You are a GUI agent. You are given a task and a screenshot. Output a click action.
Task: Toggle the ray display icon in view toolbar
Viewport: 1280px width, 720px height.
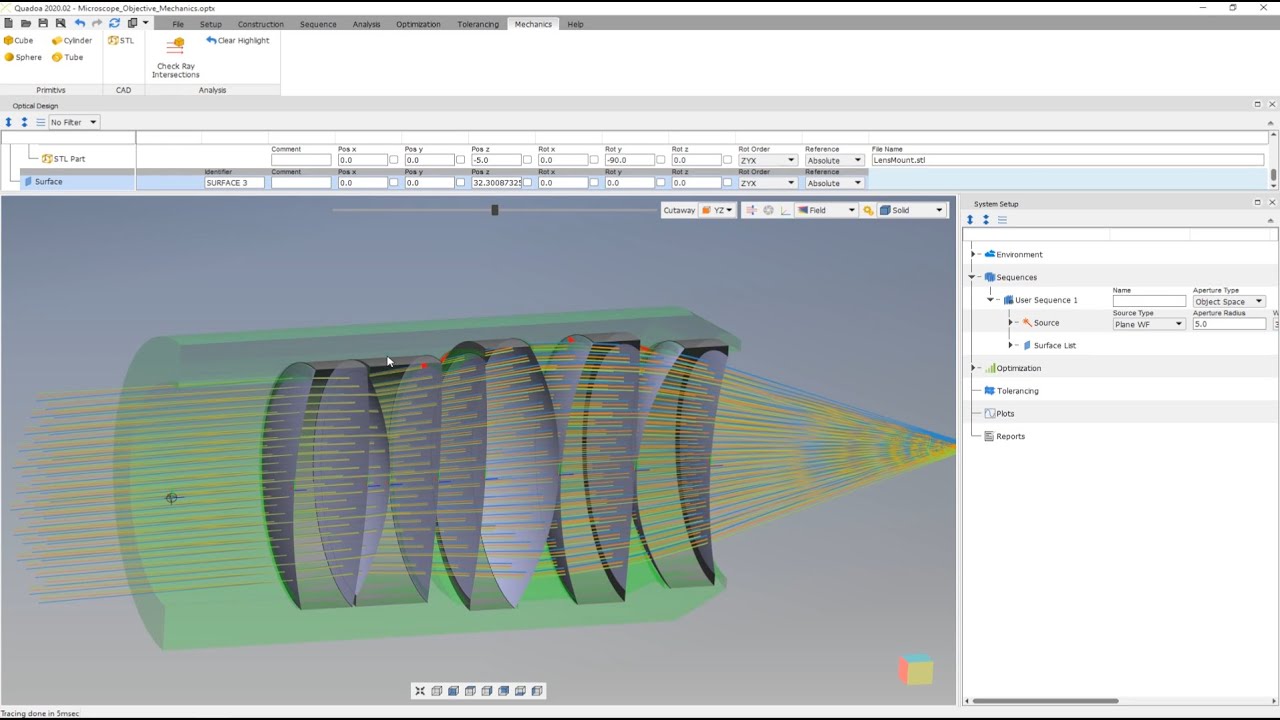click(751, 210)
